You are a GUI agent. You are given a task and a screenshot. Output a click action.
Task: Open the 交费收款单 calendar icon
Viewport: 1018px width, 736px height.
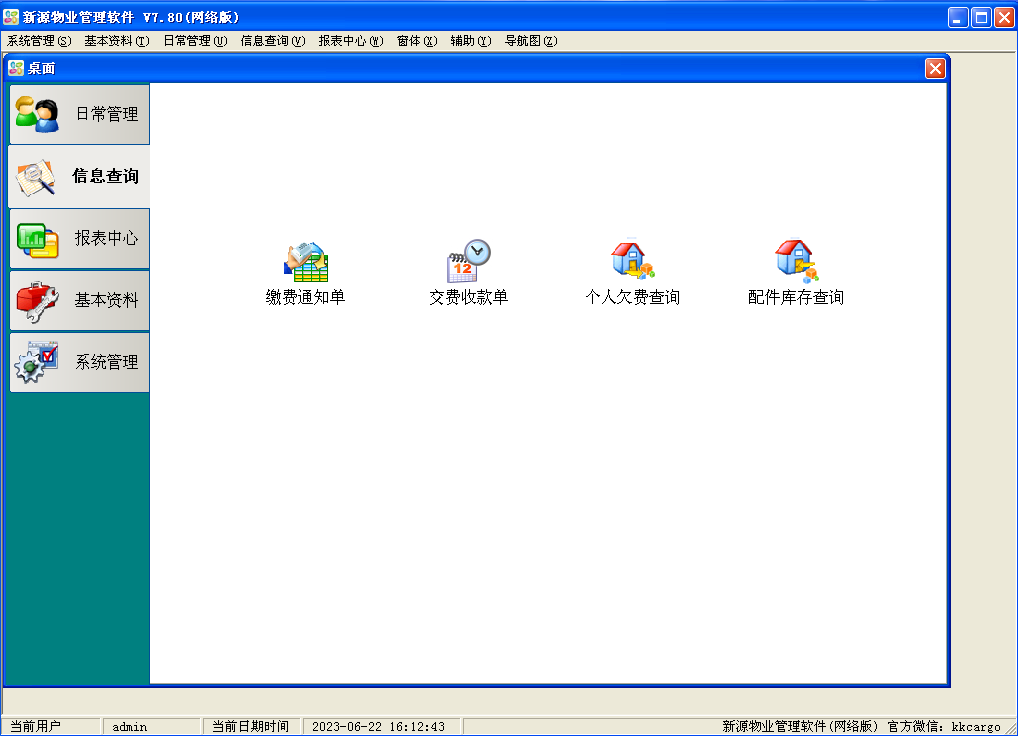point(469,262)
